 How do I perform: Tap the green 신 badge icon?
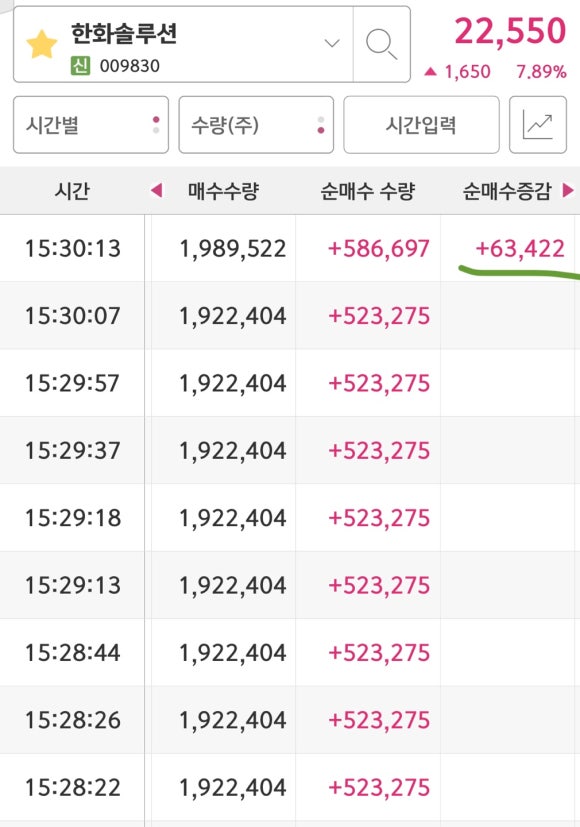pyautogui.click(x=80, y=66)
